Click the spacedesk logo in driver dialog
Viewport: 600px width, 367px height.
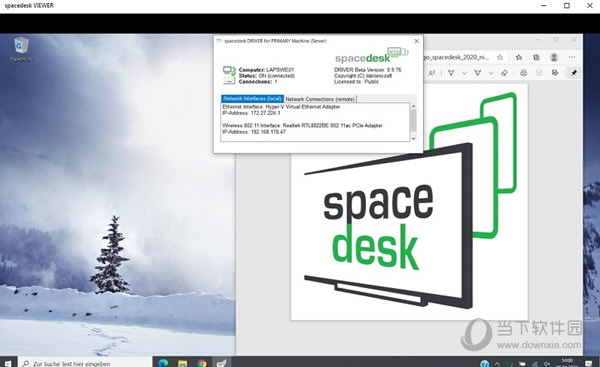(x=372, y=56)
